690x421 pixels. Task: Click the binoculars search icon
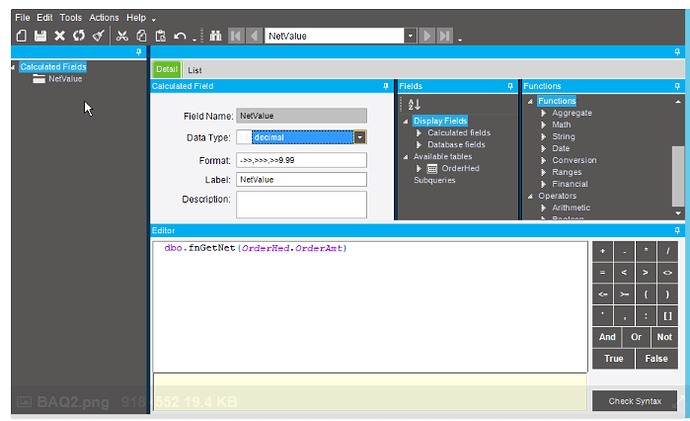[x=215, y=36]
